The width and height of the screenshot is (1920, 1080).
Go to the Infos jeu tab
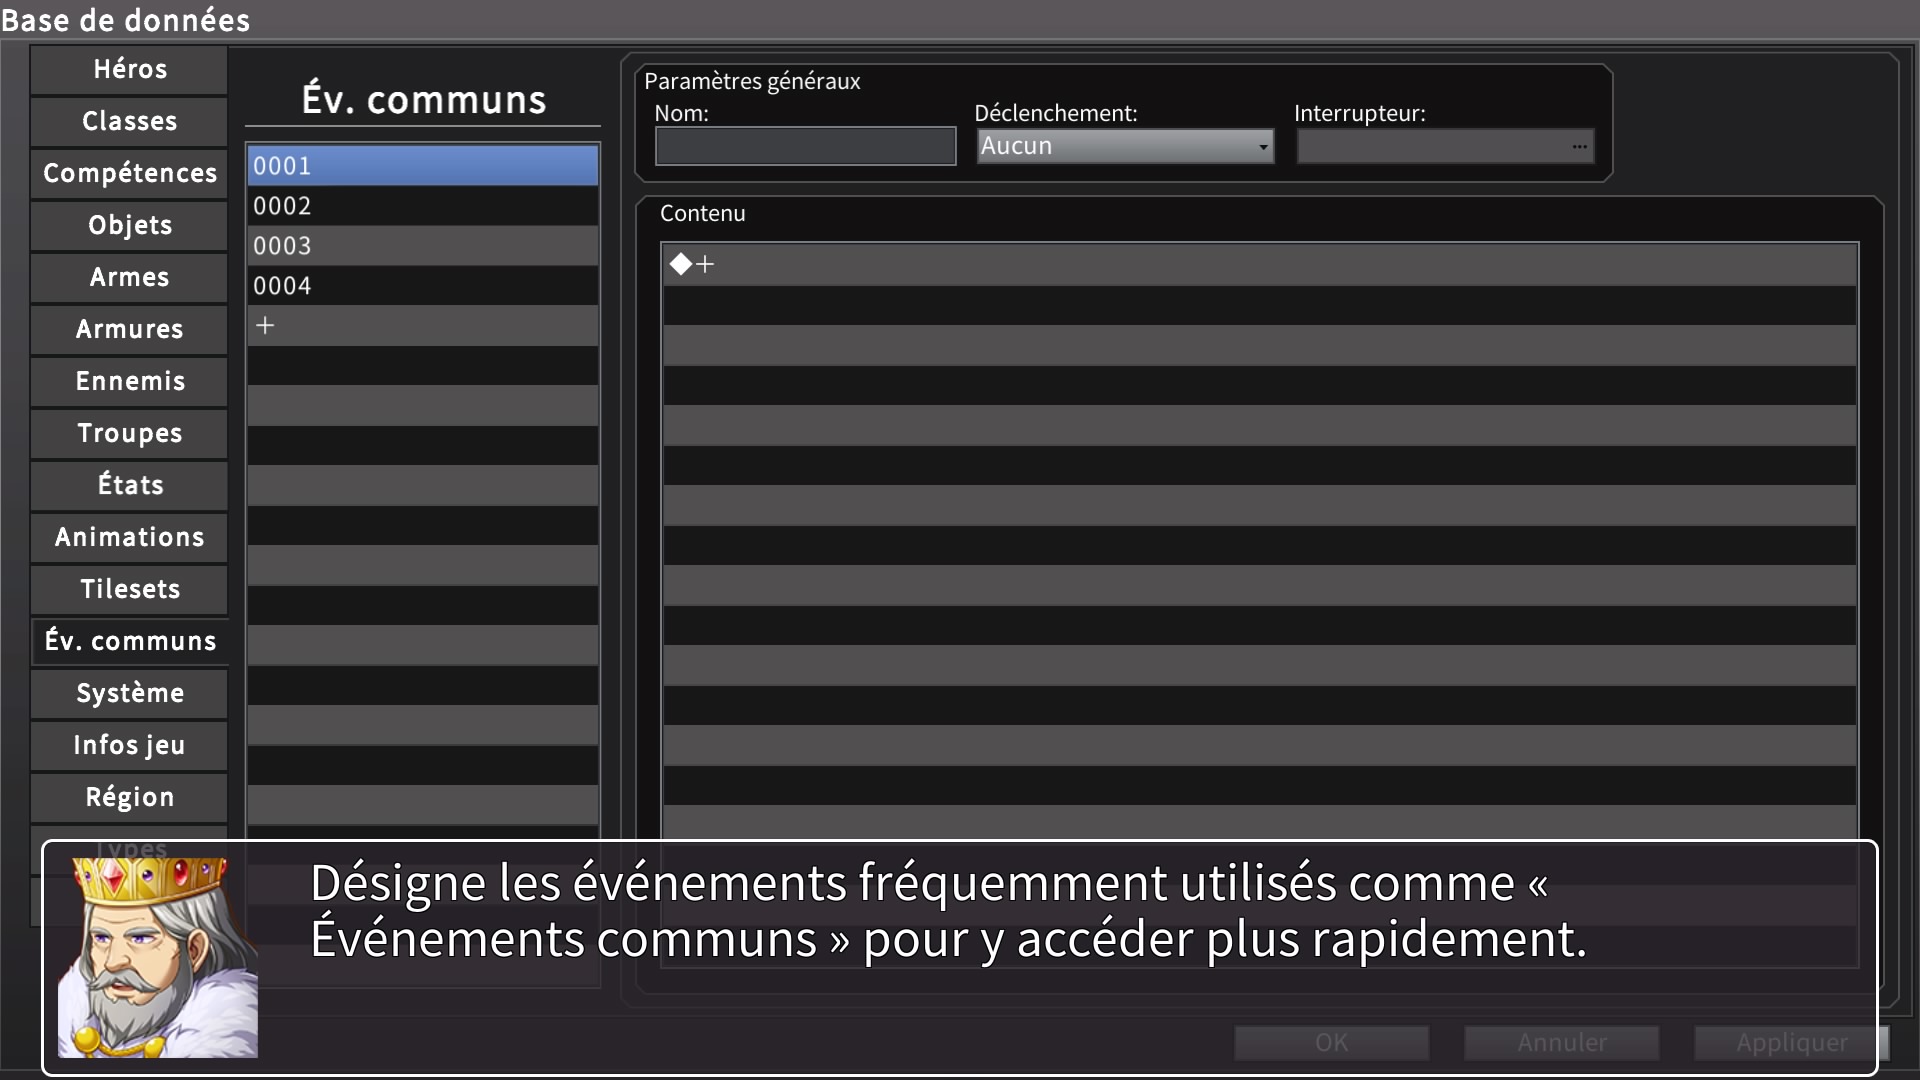129,745
